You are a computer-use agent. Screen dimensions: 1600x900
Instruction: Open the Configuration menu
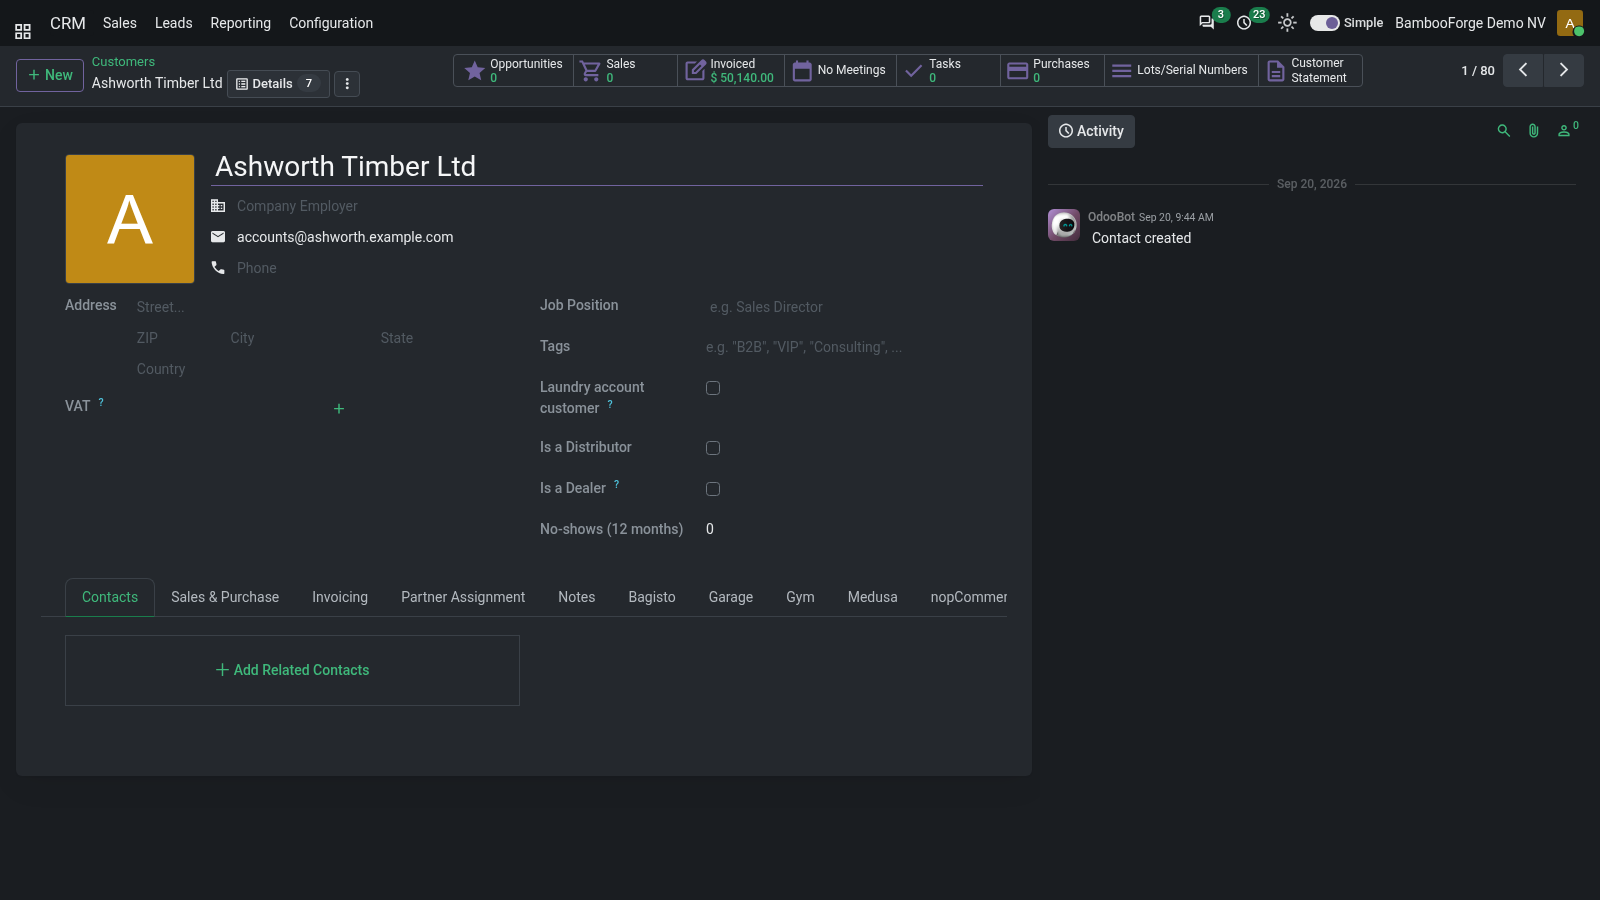331,23
